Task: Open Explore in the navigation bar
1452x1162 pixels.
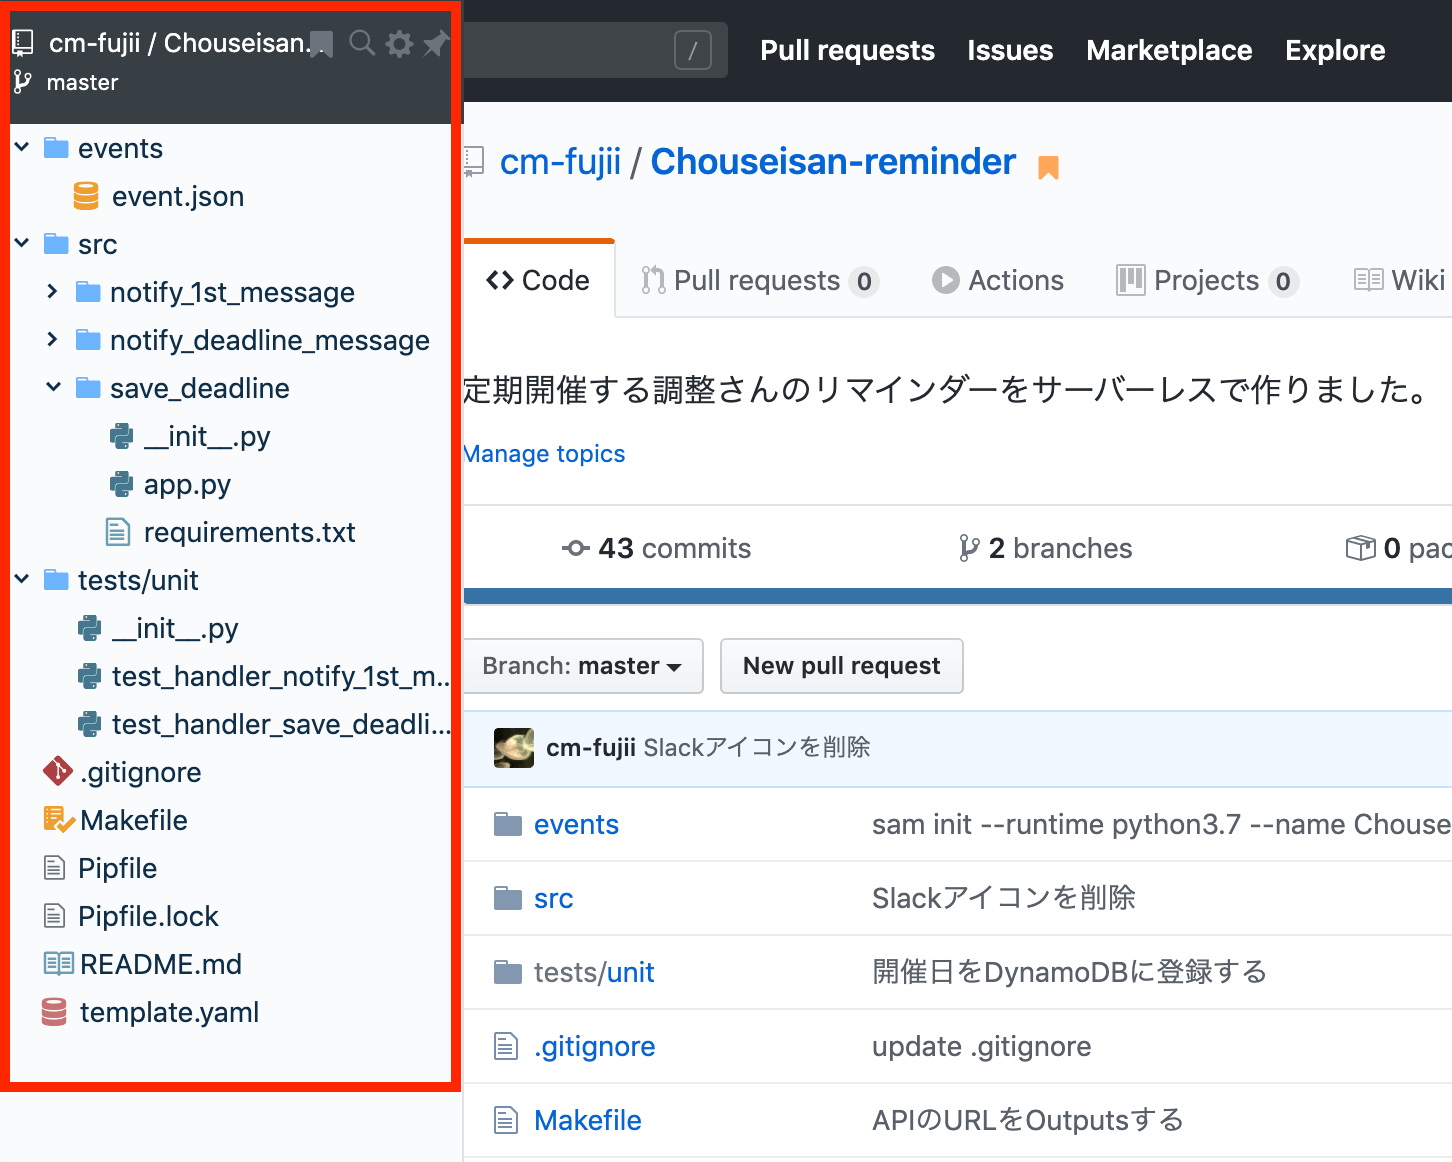Action: [1335, 50]
